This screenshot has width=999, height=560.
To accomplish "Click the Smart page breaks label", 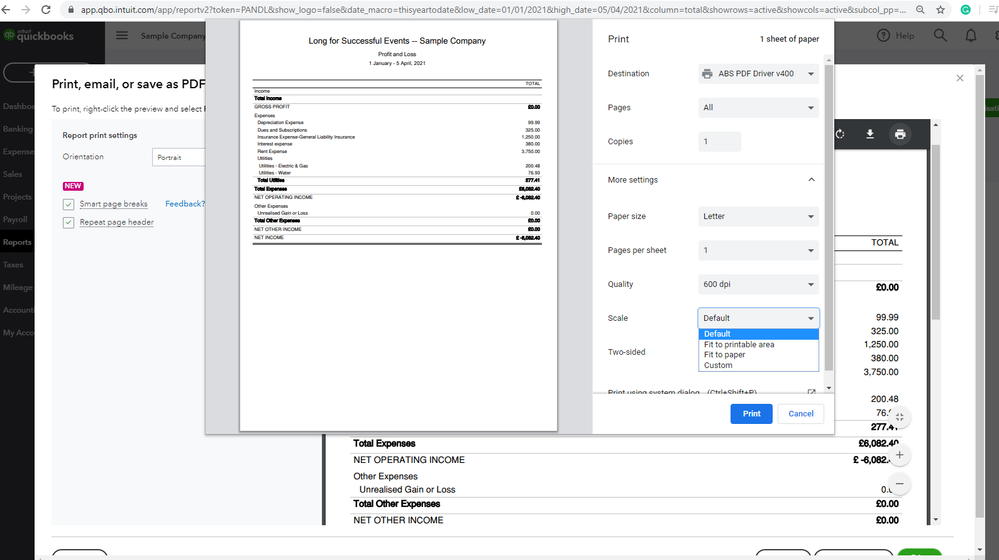I will pos(113,204).
